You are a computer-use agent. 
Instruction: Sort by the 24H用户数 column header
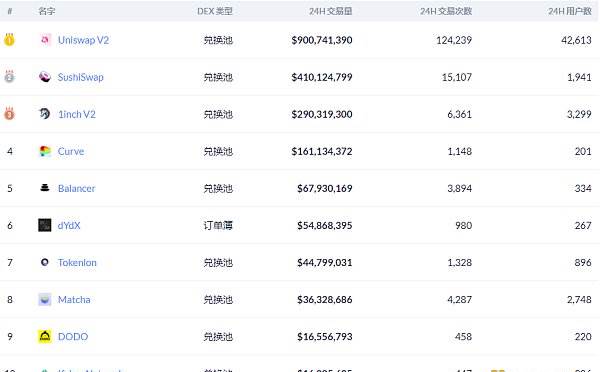point(570,11)
